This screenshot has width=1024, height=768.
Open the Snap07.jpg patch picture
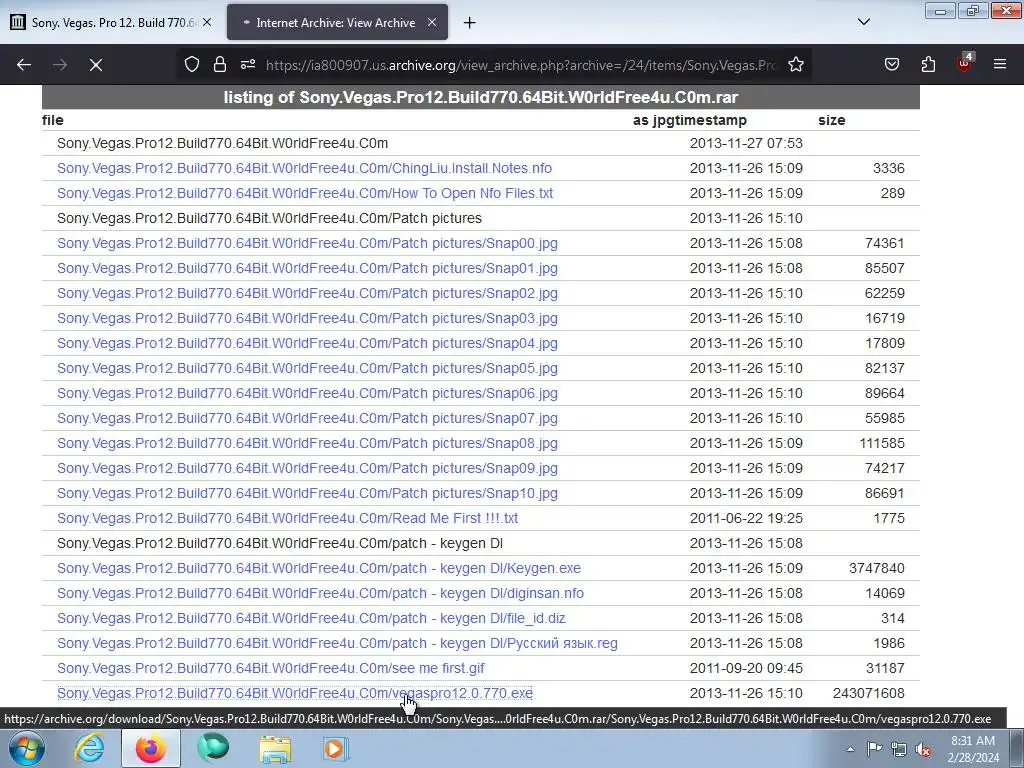tap(307, 419)
